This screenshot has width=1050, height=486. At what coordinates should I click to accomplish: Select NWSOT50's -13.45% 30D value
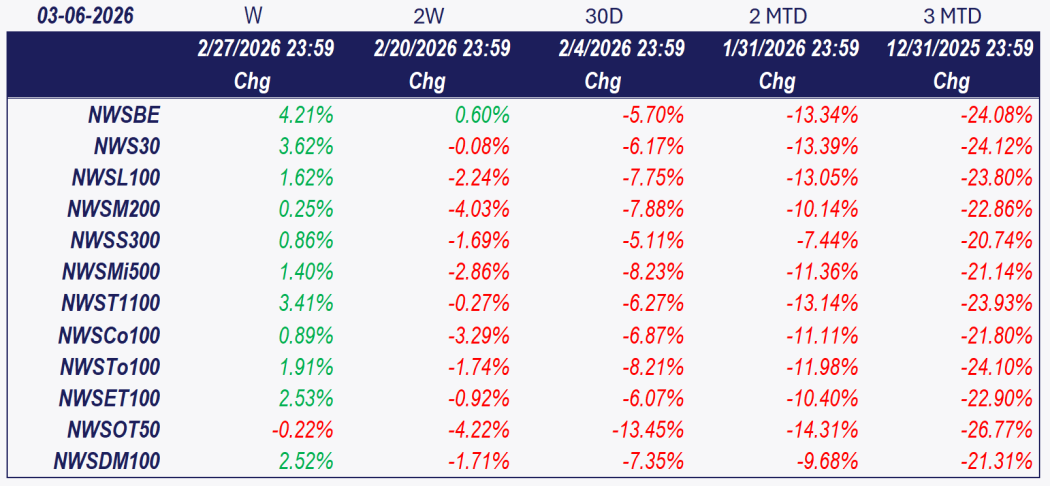click(x=648, y=429)
